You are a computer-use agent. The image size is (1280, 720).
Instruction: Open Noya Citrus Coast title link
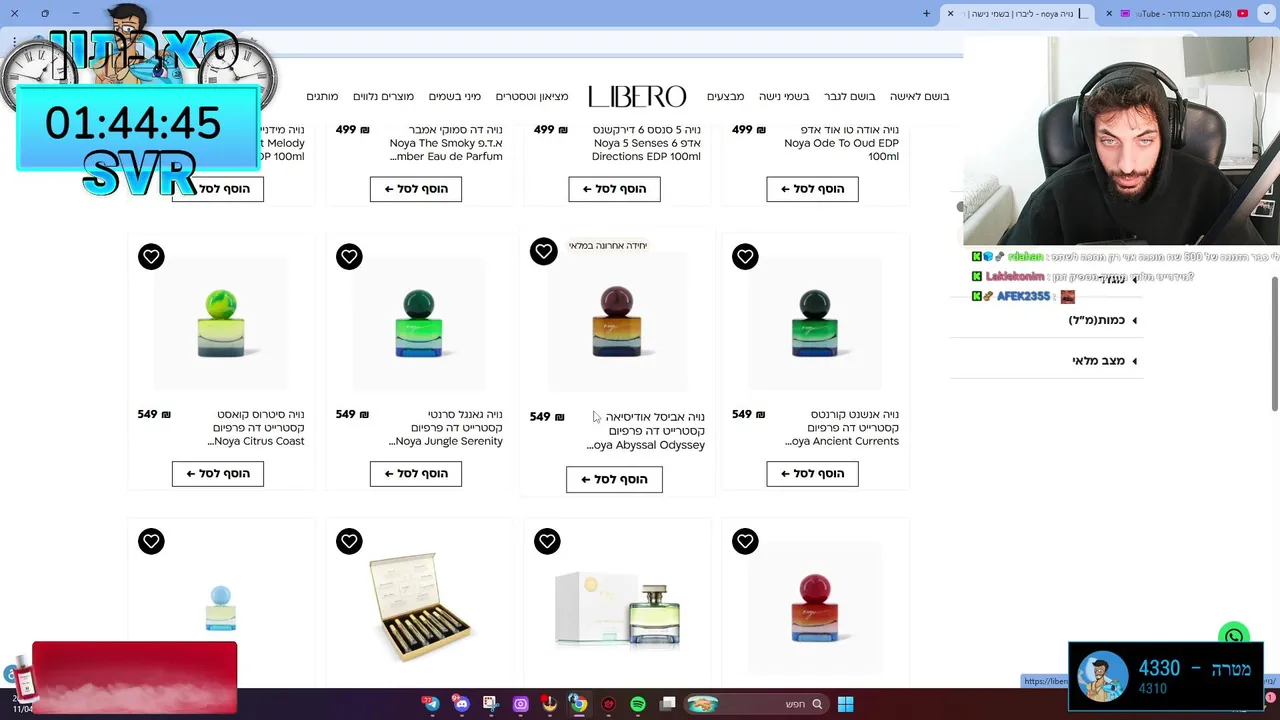256,427
